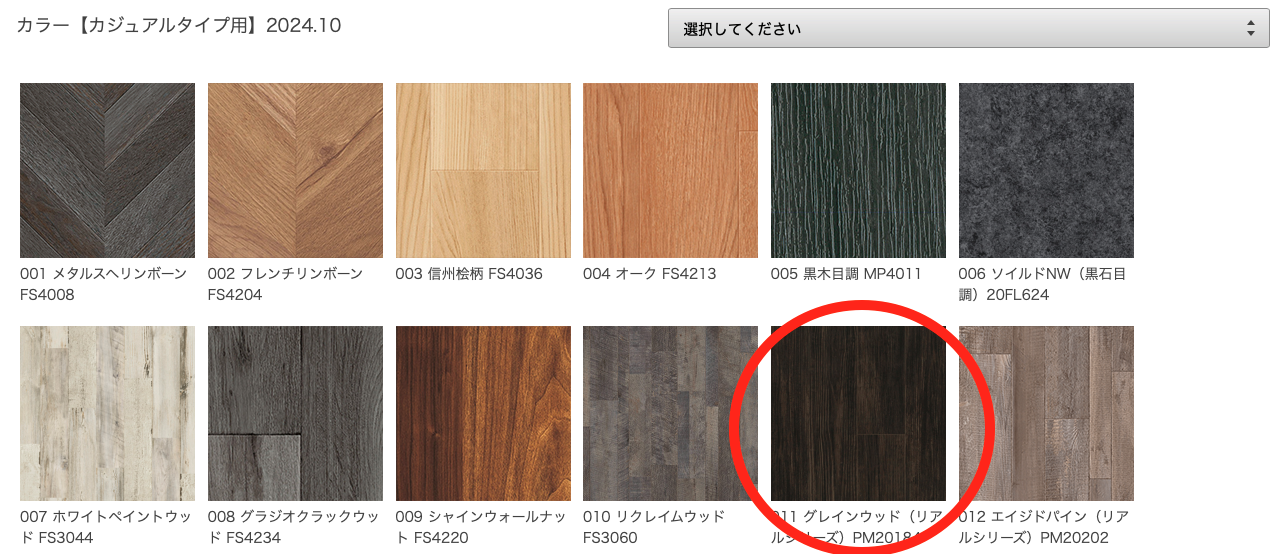Select the 012 エイジドパイン swatch

click(1046, 413)
